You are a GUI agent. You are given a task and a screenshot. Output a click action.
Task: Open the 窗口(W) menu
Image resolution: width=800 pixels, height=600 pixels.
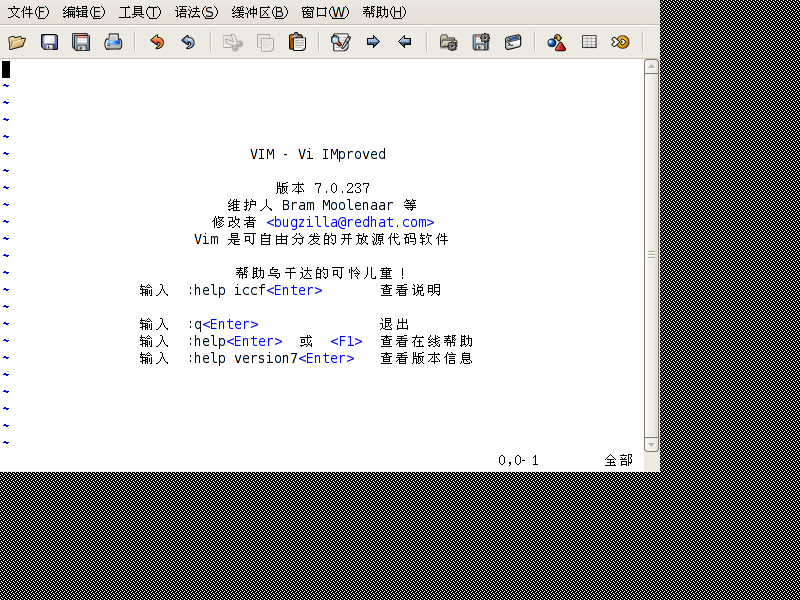tap(325, 12)
